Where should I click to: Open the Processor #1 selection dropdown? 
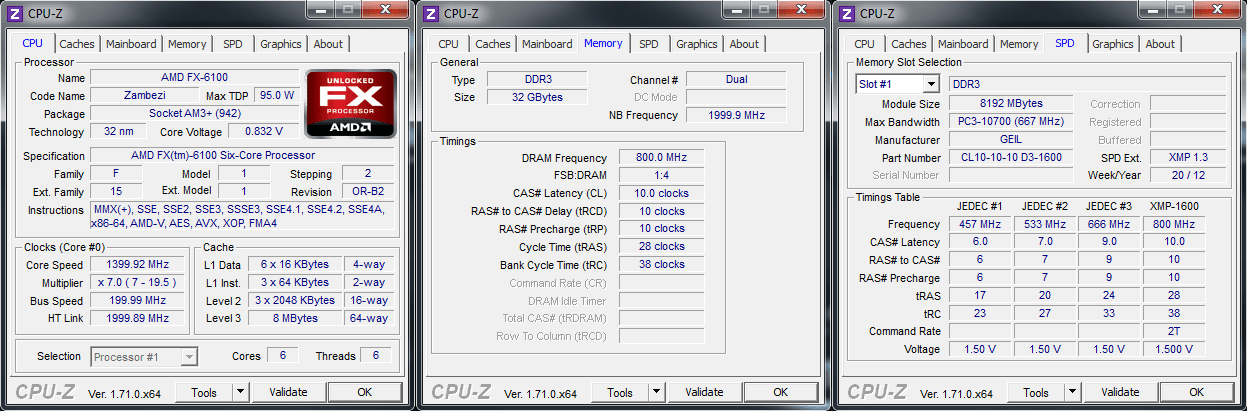click(x=144, y=356)
